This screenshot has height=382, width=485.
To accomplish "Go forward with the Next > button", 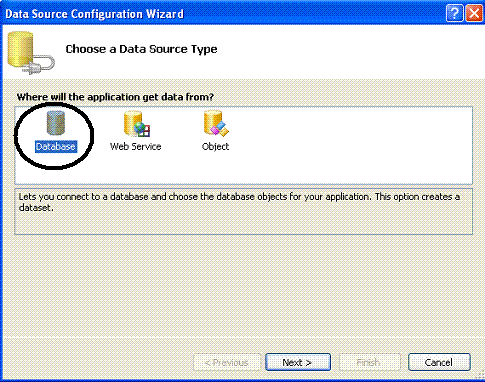I will click(x=298, y=362).
